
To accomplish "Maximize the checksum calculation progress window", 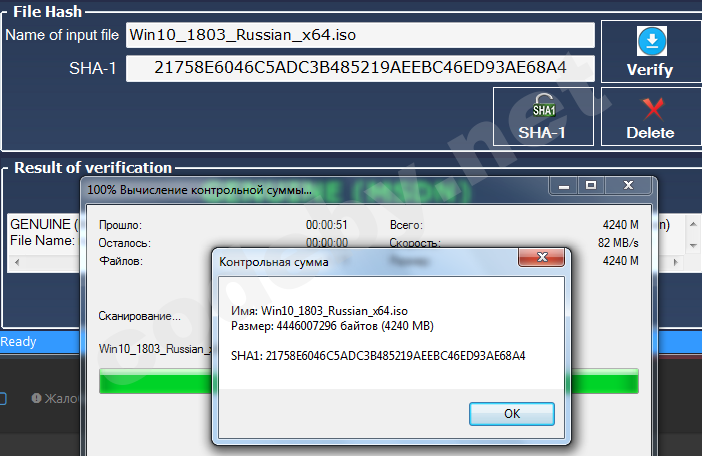I will (x=591, y=186).
